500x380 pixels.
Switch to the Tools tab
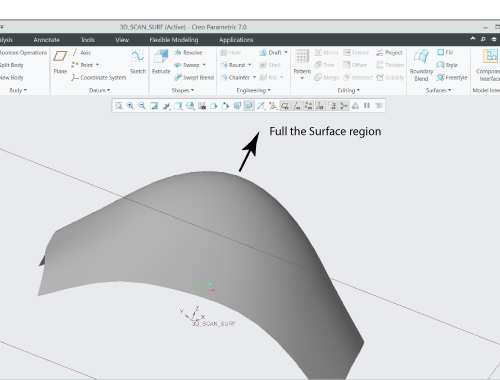(88, 40)
